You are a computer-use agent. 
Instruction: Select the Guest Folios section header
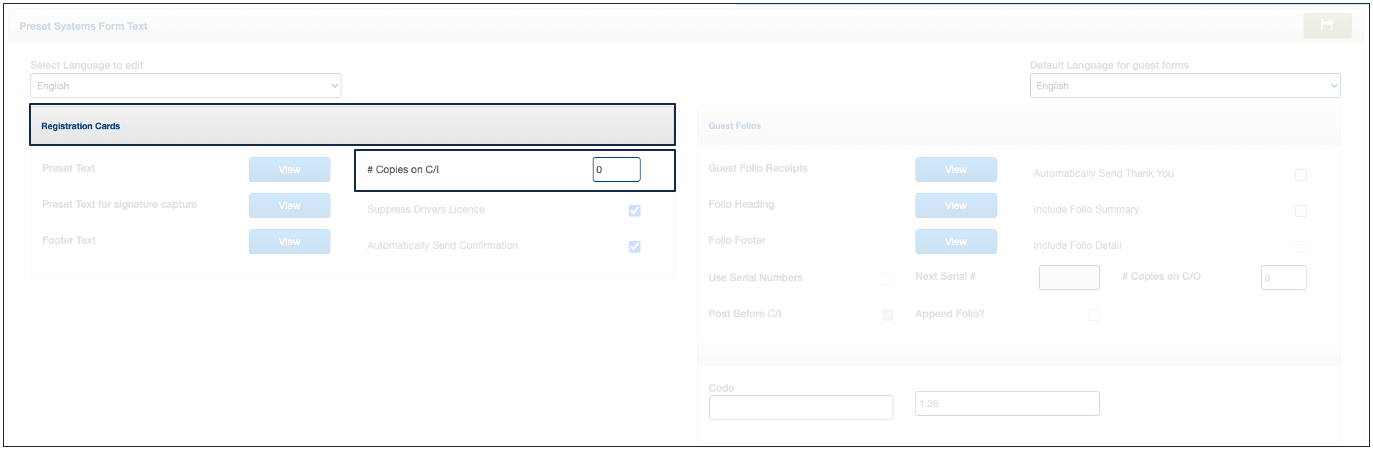[x=1018, y=126]
